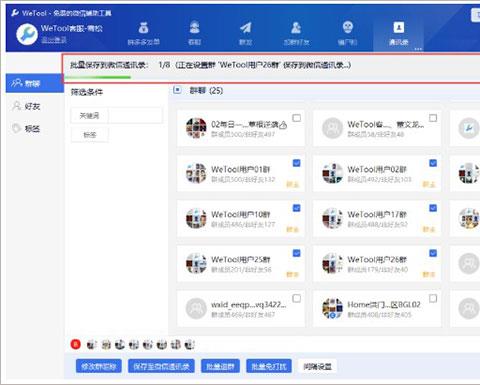480x385 pixels.
Task: Click the WeTool用户02群 group name
Action: coord(377,169)
